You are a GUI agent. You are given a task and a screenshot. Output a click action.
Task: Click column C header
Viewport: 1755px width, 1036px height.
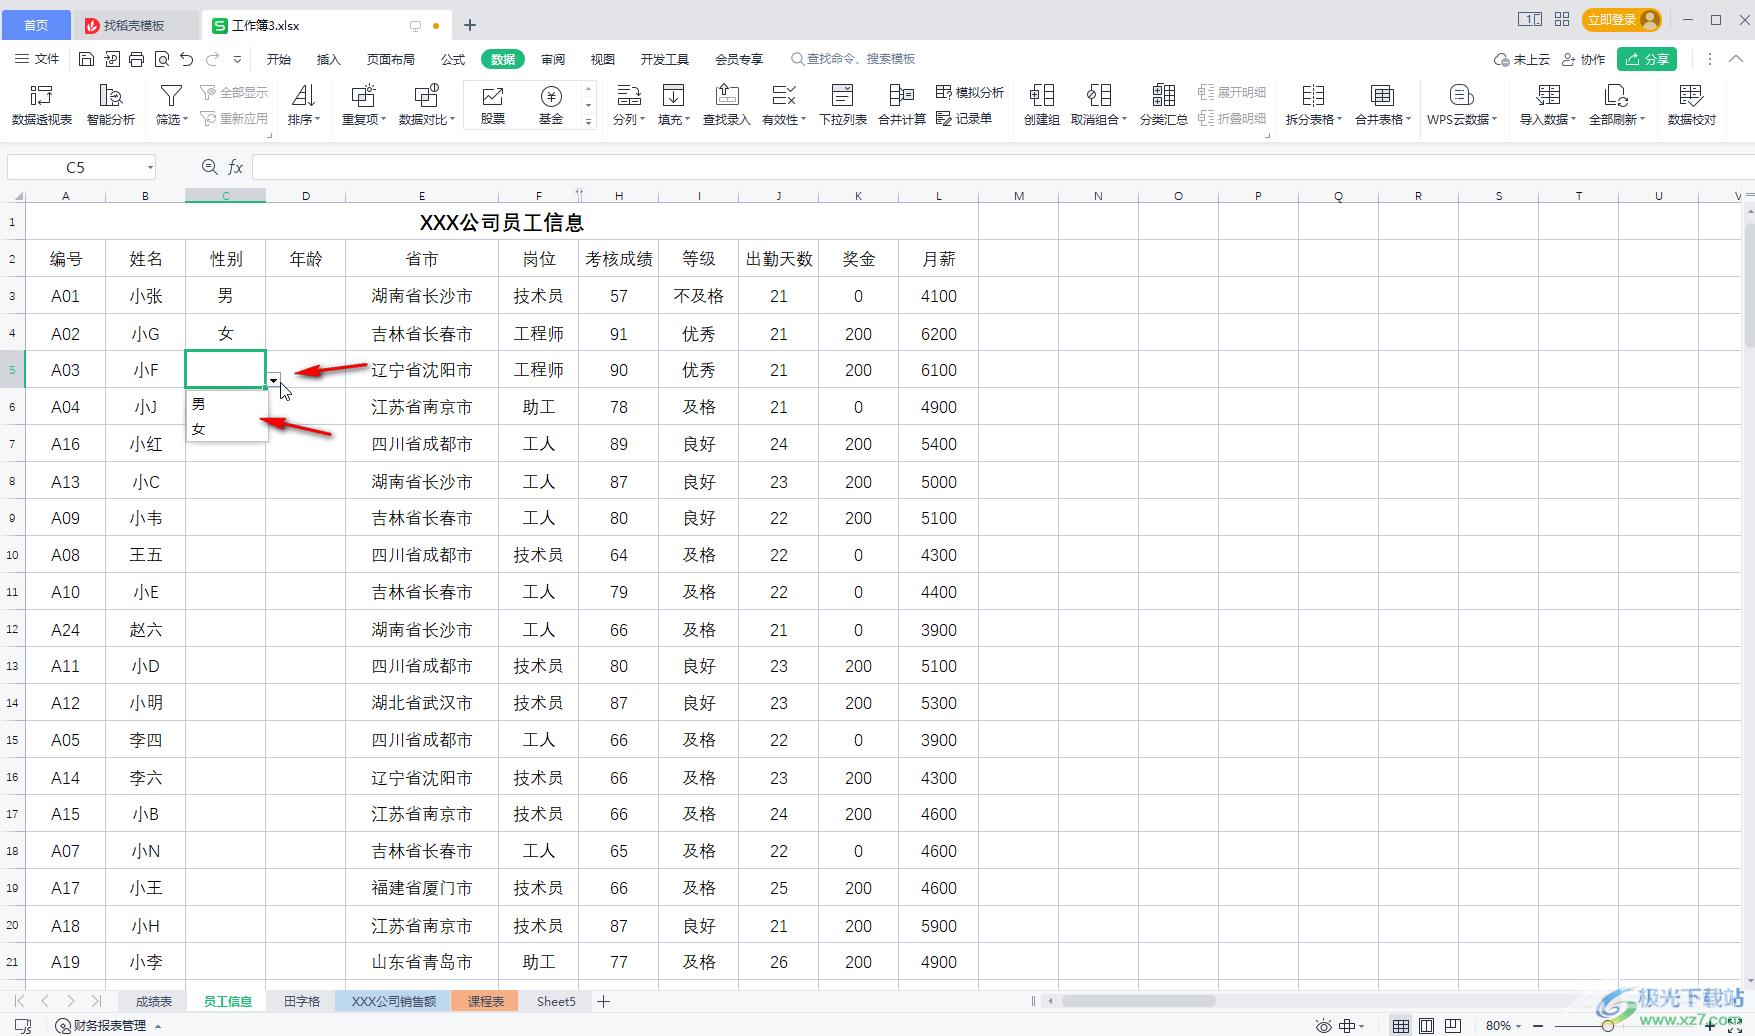pos(225,196)
